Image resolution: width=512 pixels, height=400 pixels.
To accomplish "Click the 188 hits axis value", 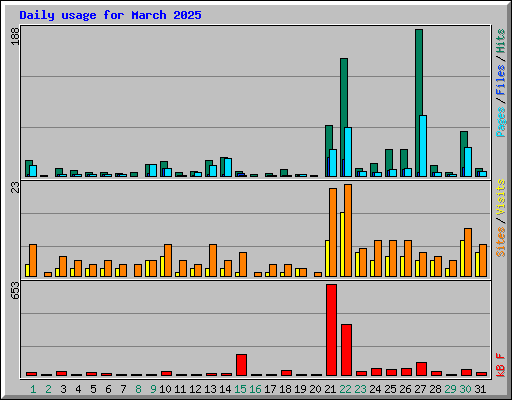I will tap(16, 36).
